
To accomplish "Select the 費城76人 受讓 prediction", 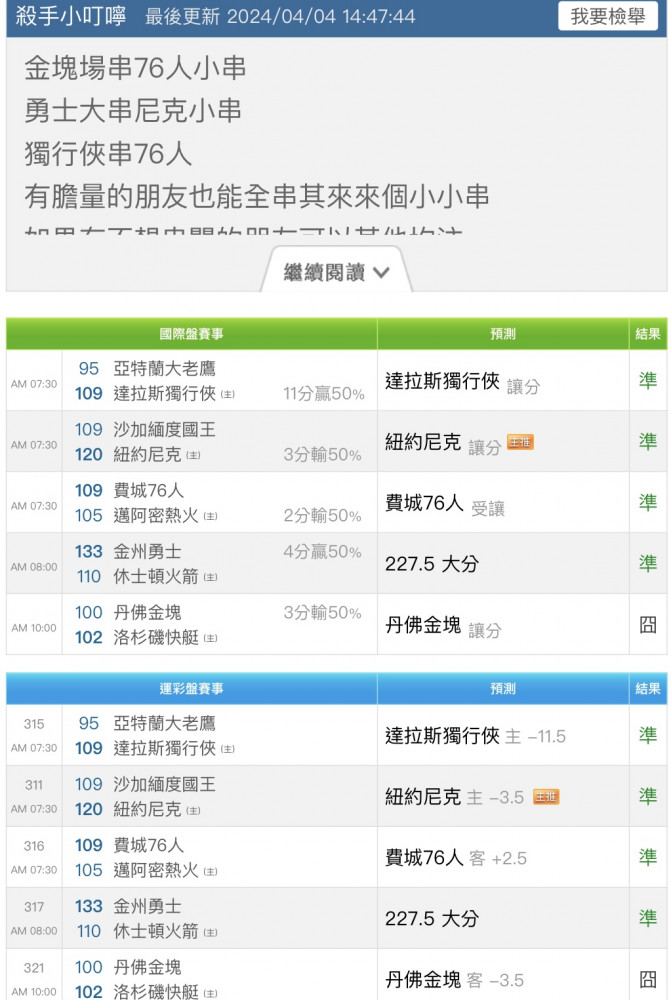I will (445, 504).
